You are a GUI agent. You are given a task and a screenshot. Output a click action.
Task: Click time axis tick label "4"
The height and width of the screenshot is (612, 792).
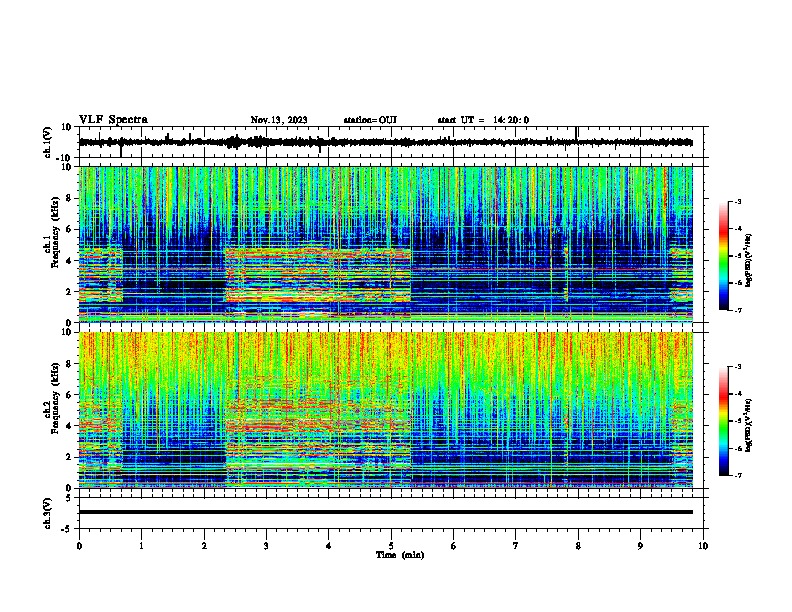point(329,546)
